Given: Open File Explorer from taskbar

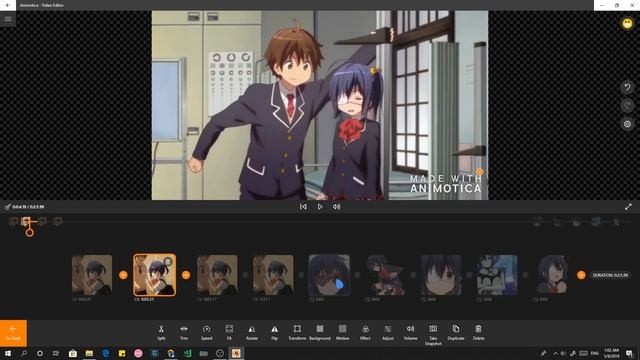Looking at the screenshot, I should [x=89, y=353].
